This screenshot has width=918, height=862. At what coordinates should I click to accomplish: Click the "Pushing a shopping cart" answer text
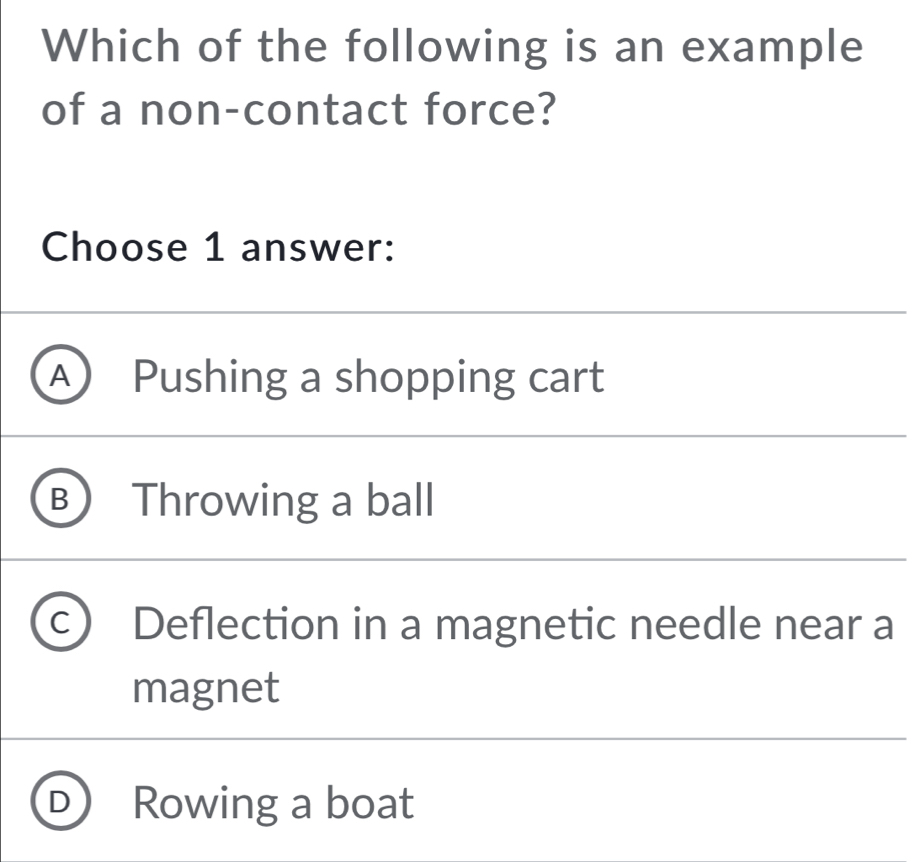(x=369, y=378)
